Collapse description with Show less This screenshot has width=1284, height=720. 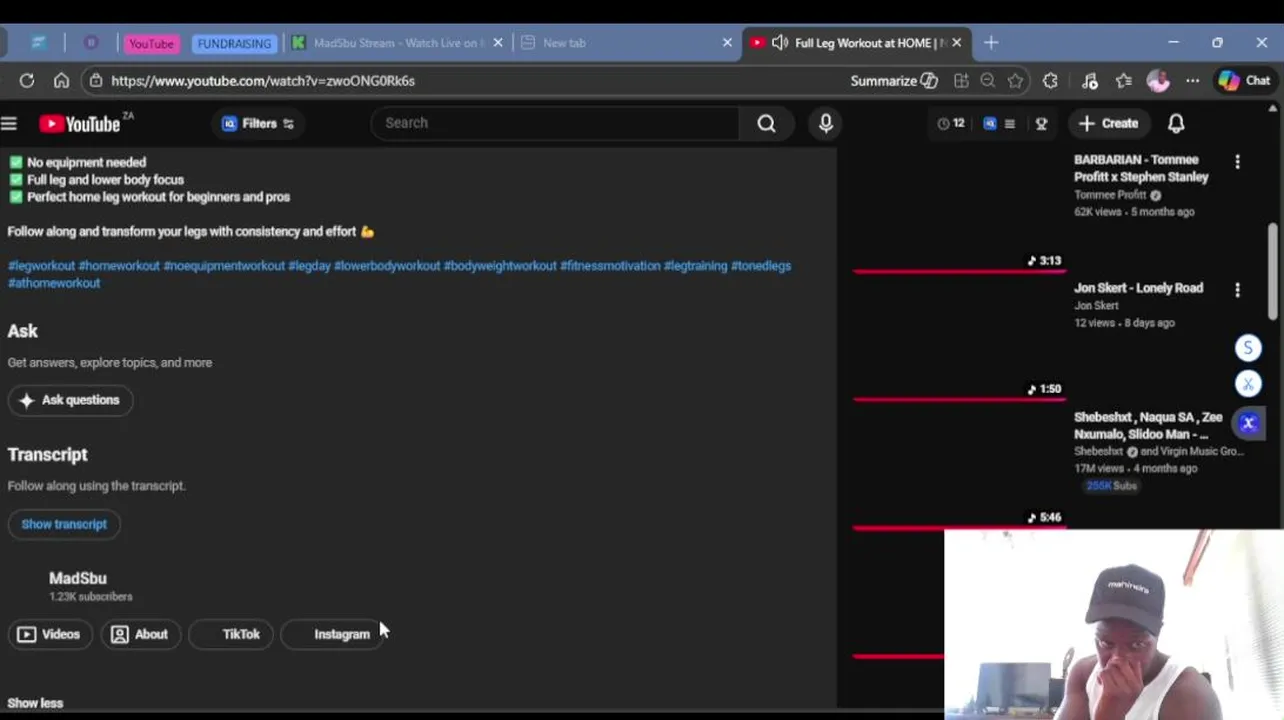click(35, 703)
